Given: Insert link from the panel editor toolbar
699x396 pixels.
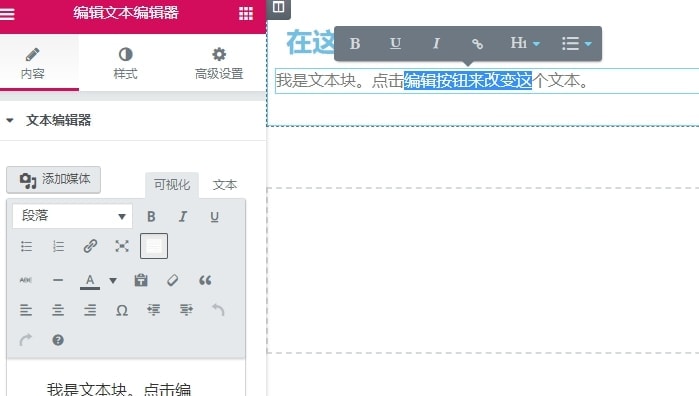Looking at the screenshot, I should [x=90, y=246].
